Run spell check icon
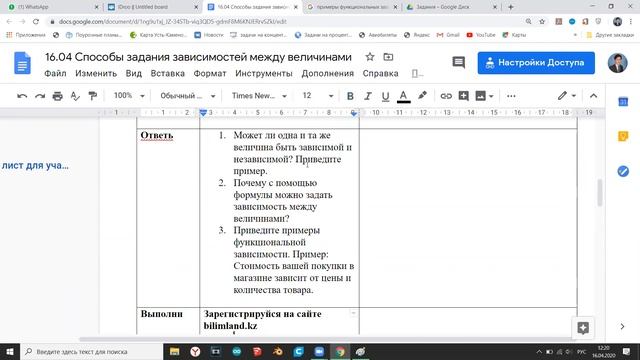The height and width of the screenshot is (360, 640). tap(75, 96)
